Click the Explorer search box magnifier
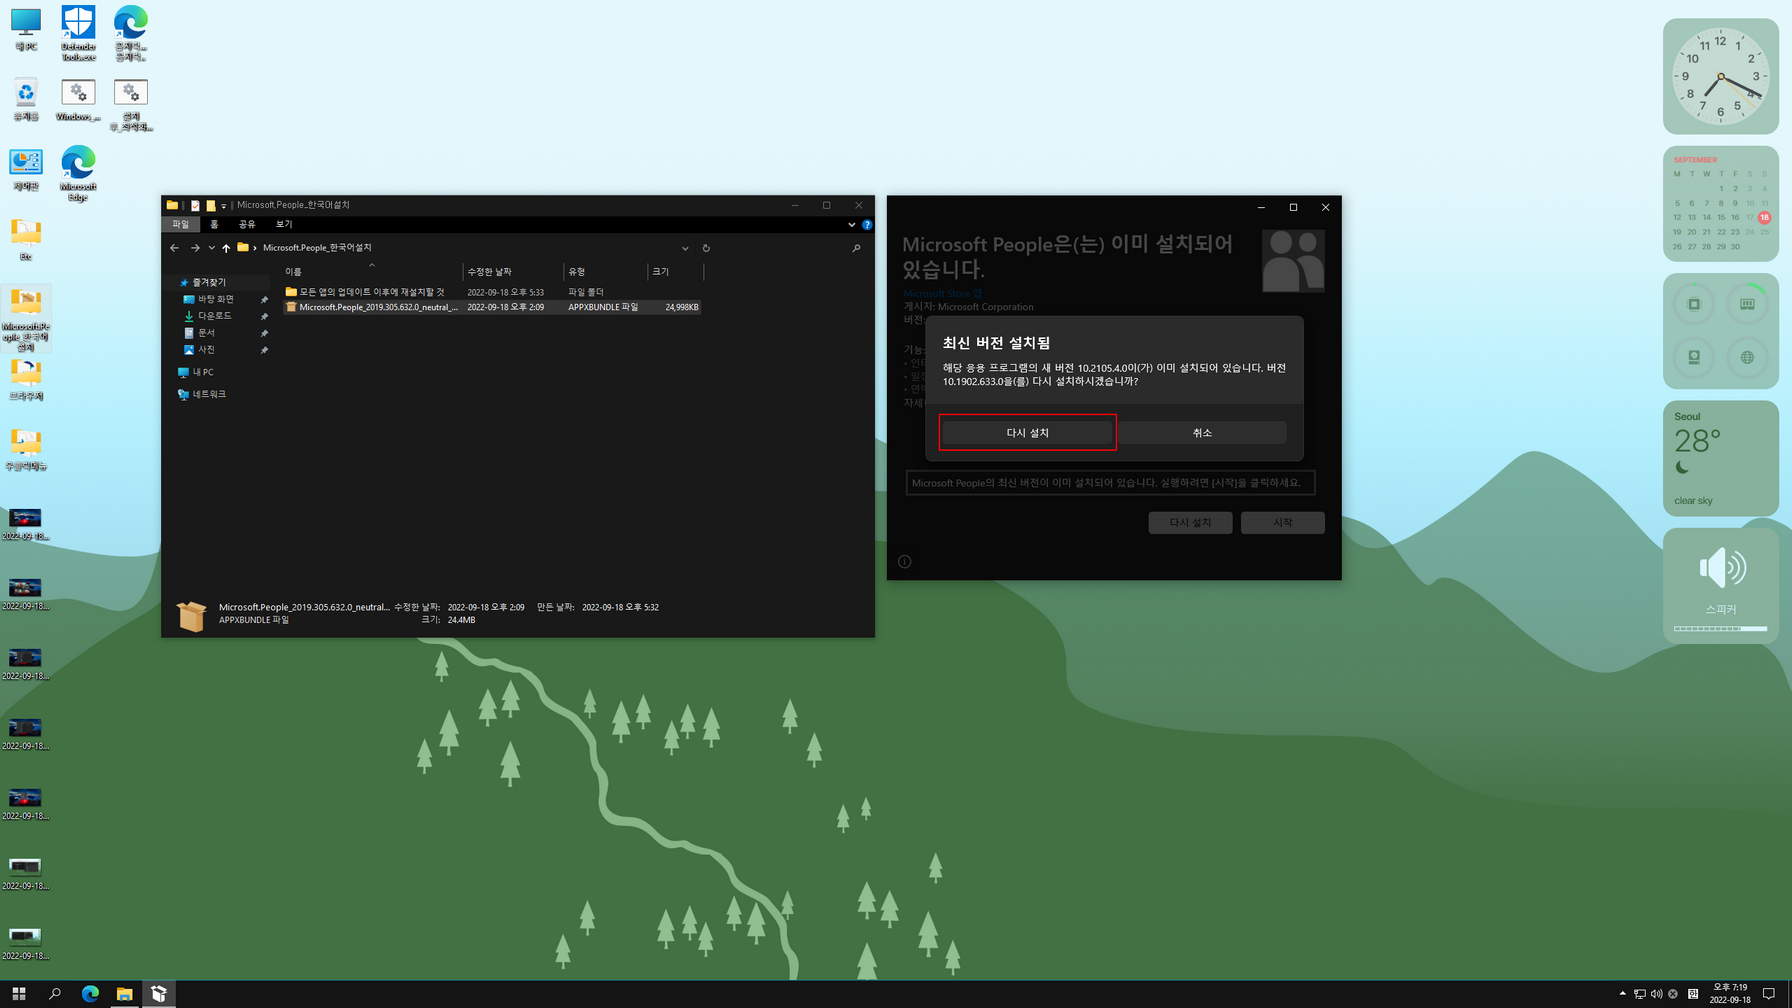 (x=856, y=248)
